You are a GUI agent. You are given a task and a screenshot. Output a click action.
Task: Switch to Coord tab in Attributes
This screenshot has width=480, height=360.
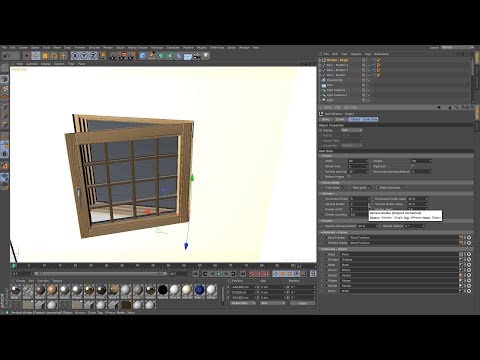(340, 119)
